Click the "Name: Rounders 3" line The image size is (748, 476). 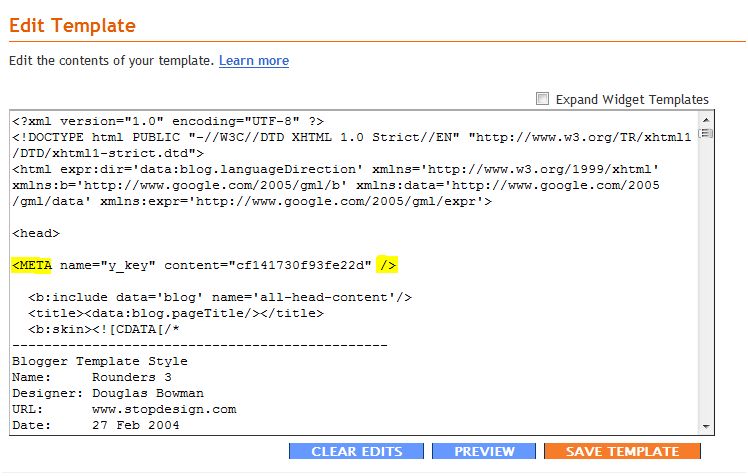[x=92, y=377]
